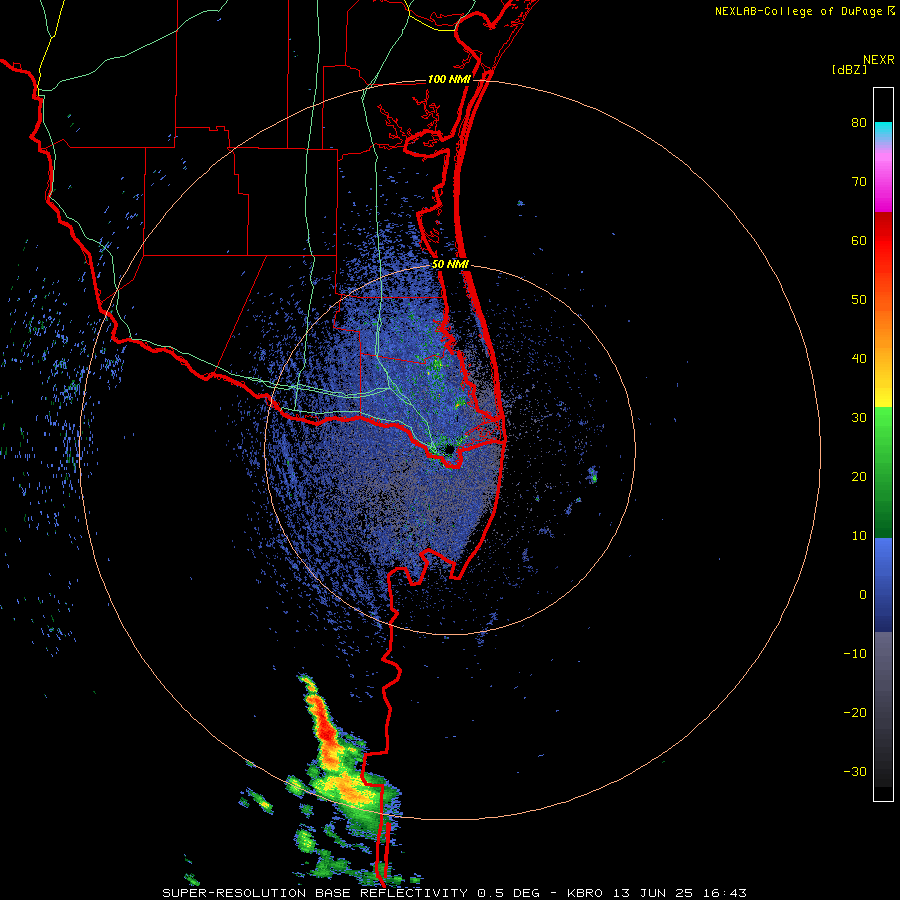
Task: Click the 40 dBZ colorbar label
Action: [859, 359]
